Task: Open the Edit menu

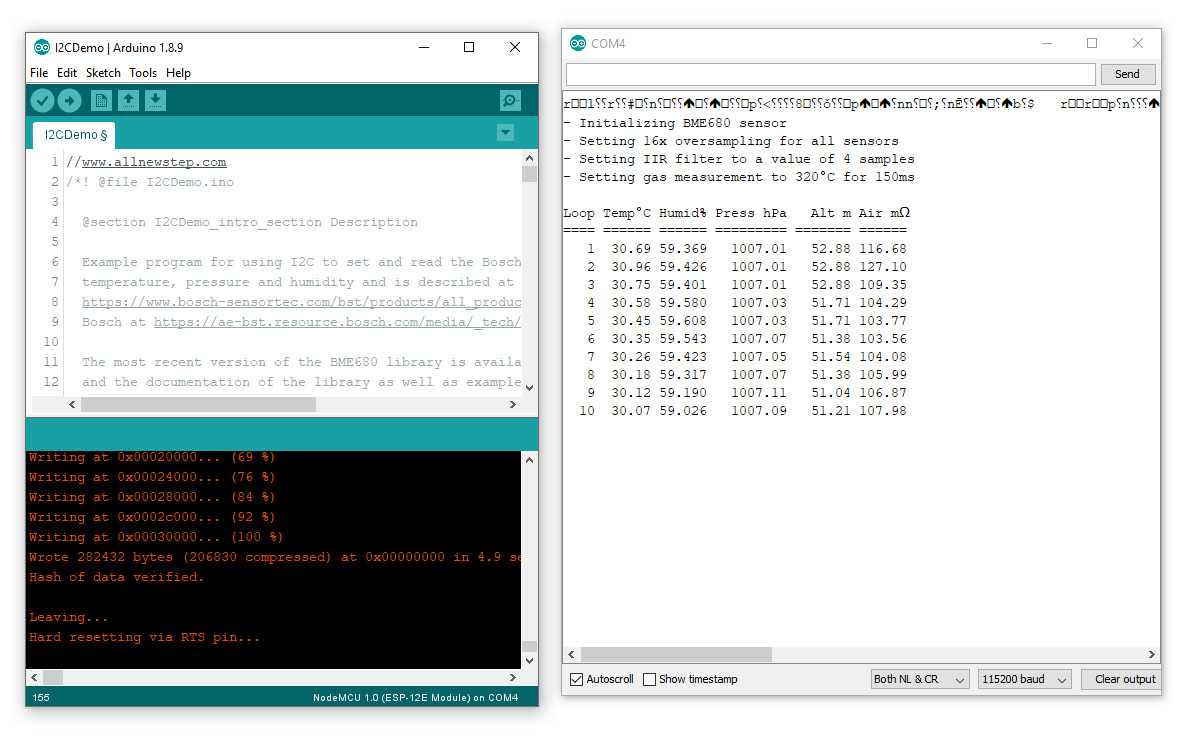Action: [x=67, y=73]
